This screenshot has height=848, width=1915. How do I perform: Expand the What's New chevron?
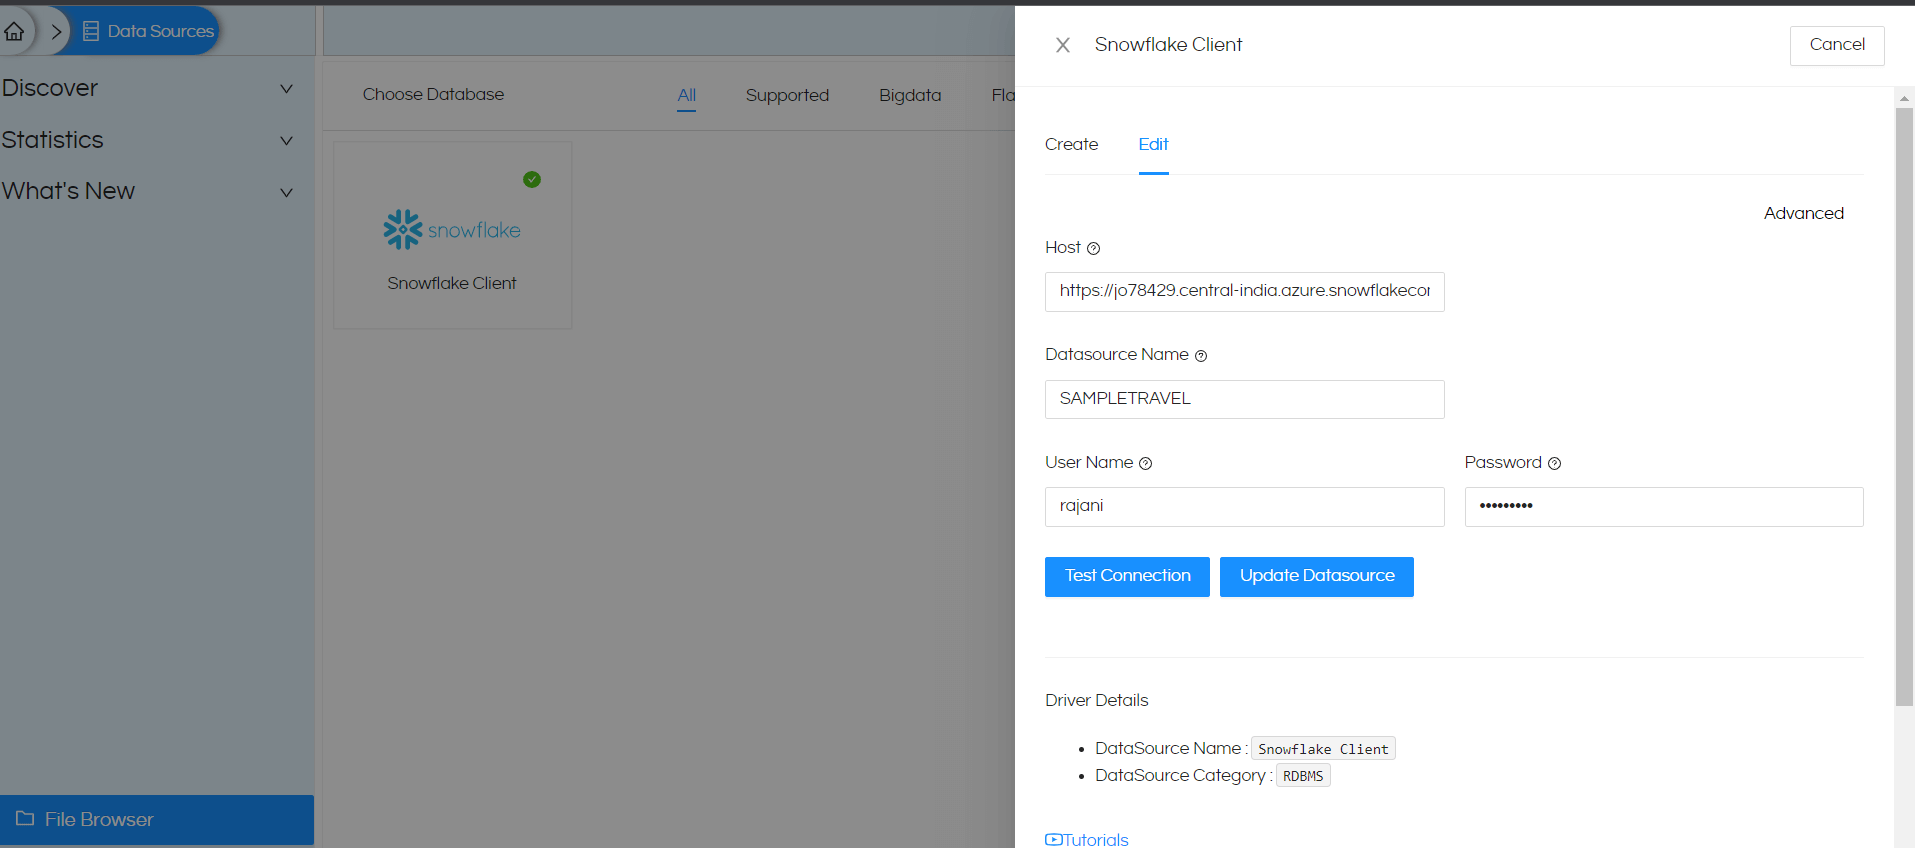coord(286,192)
